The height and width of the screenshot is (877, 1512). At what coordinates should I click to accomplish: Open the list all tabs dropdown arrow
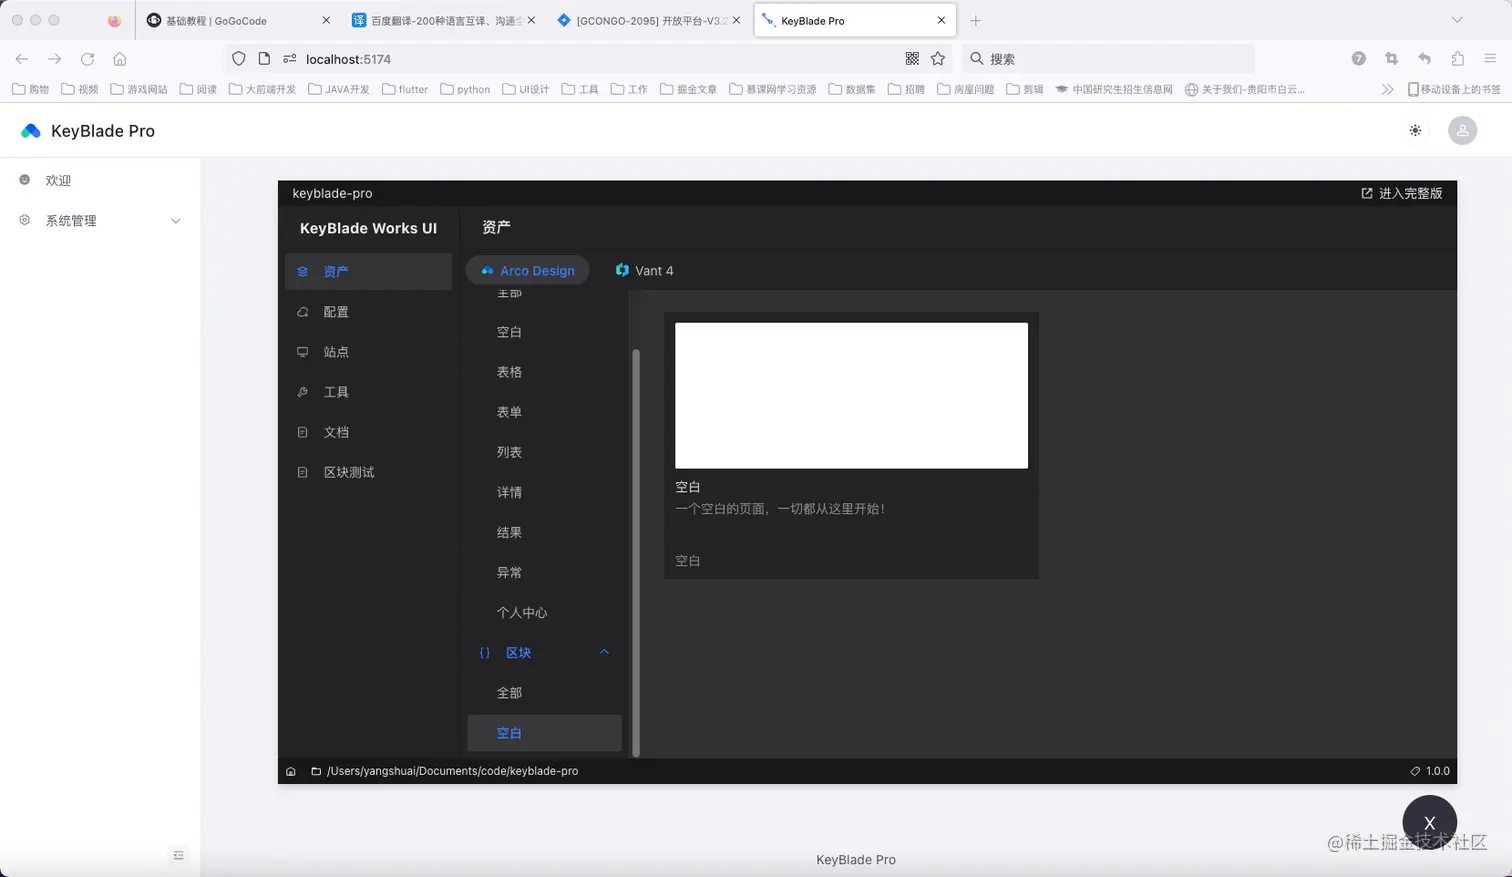coord(1457,20)
